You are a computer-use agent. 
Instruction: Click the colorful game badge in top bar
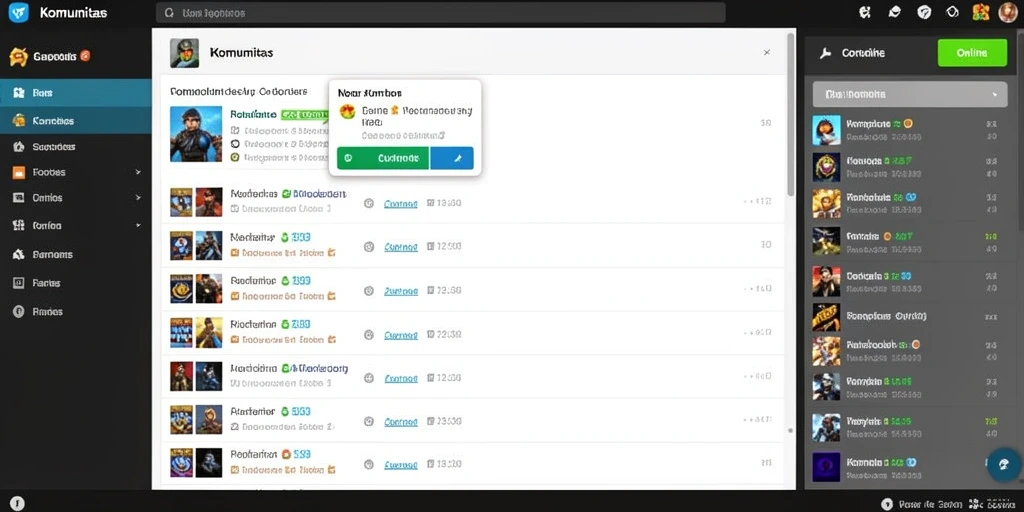[981, 12]
